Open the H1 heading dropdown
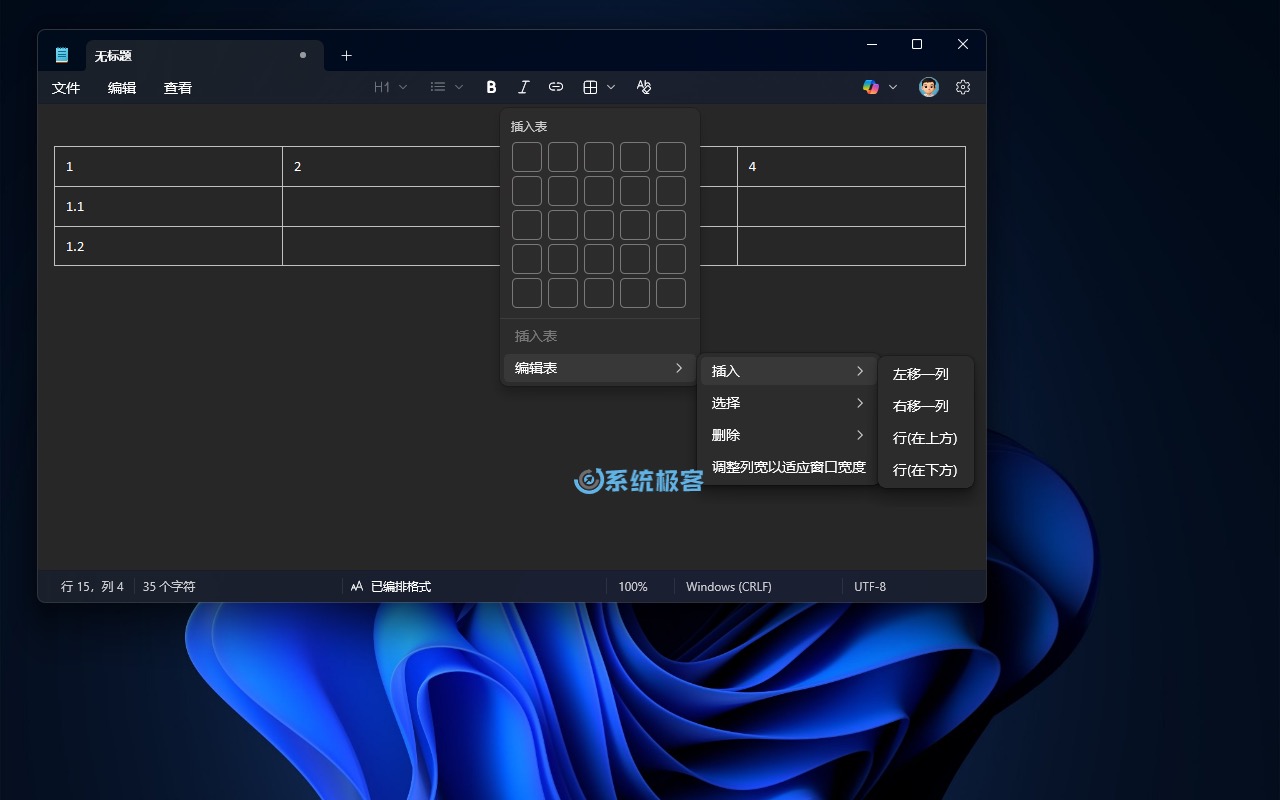Viewport: 1280px width, 800px height. coord(390,87)
